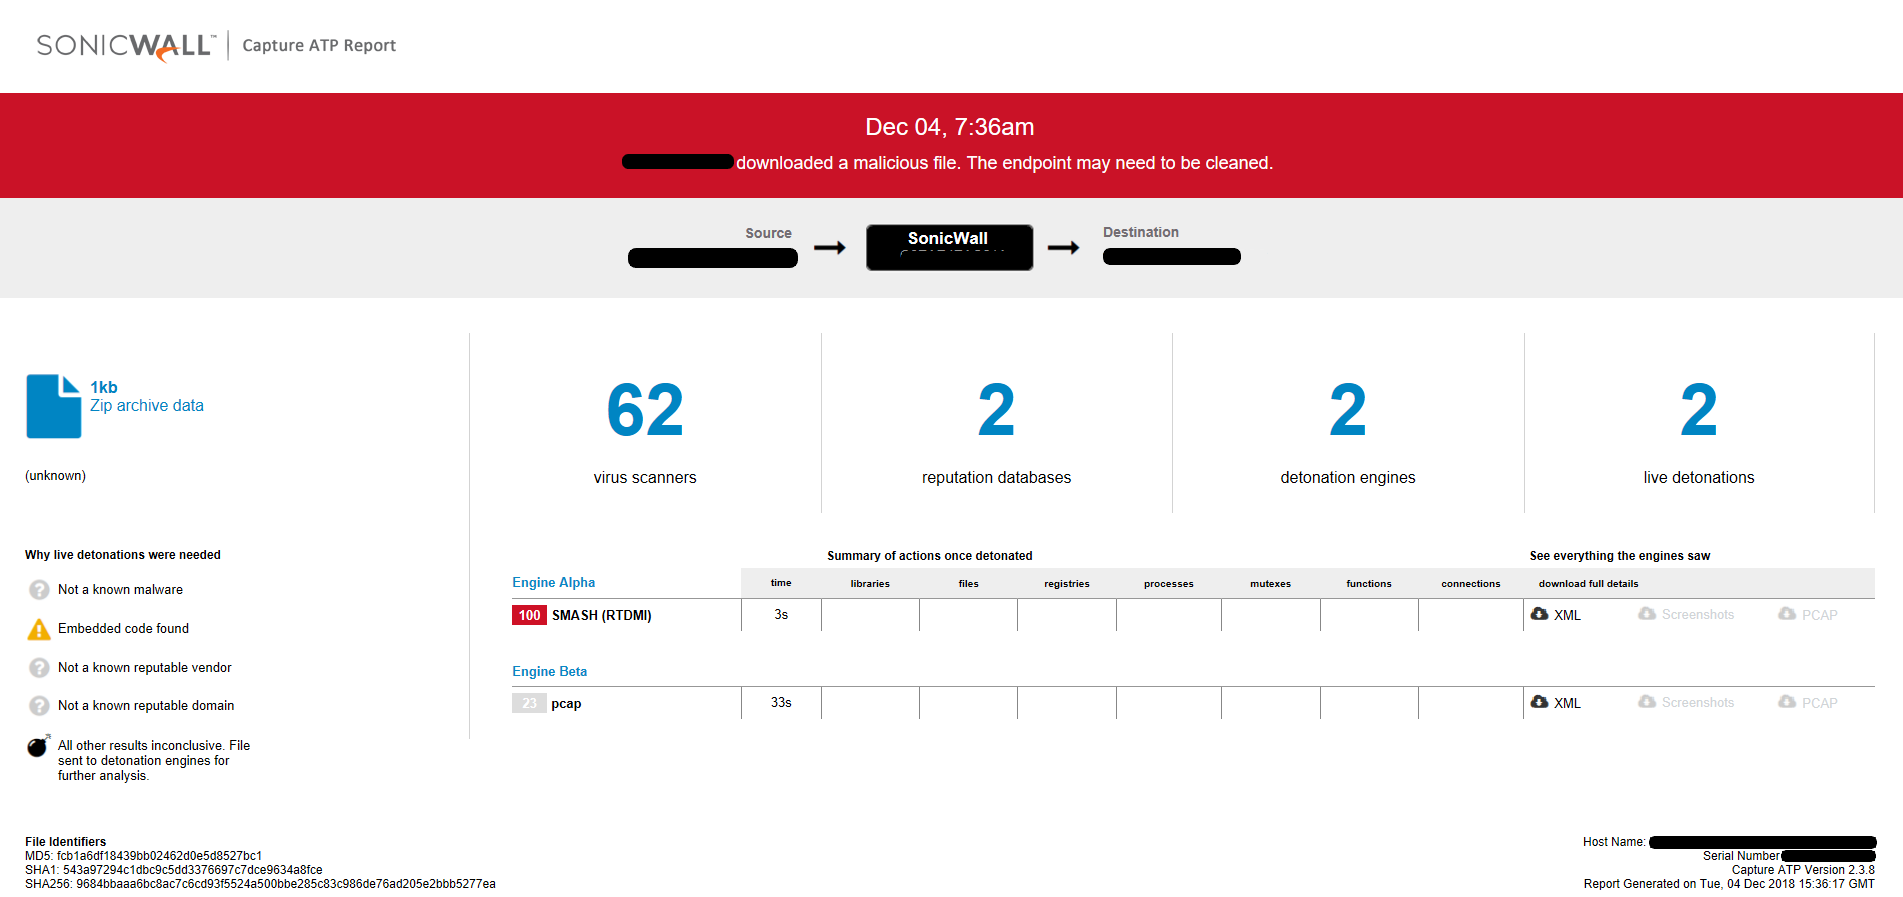Click the Report Generated date line
Image resolution: width=1903 pixels, height=897 pixels.
[x=1729, y=884]
